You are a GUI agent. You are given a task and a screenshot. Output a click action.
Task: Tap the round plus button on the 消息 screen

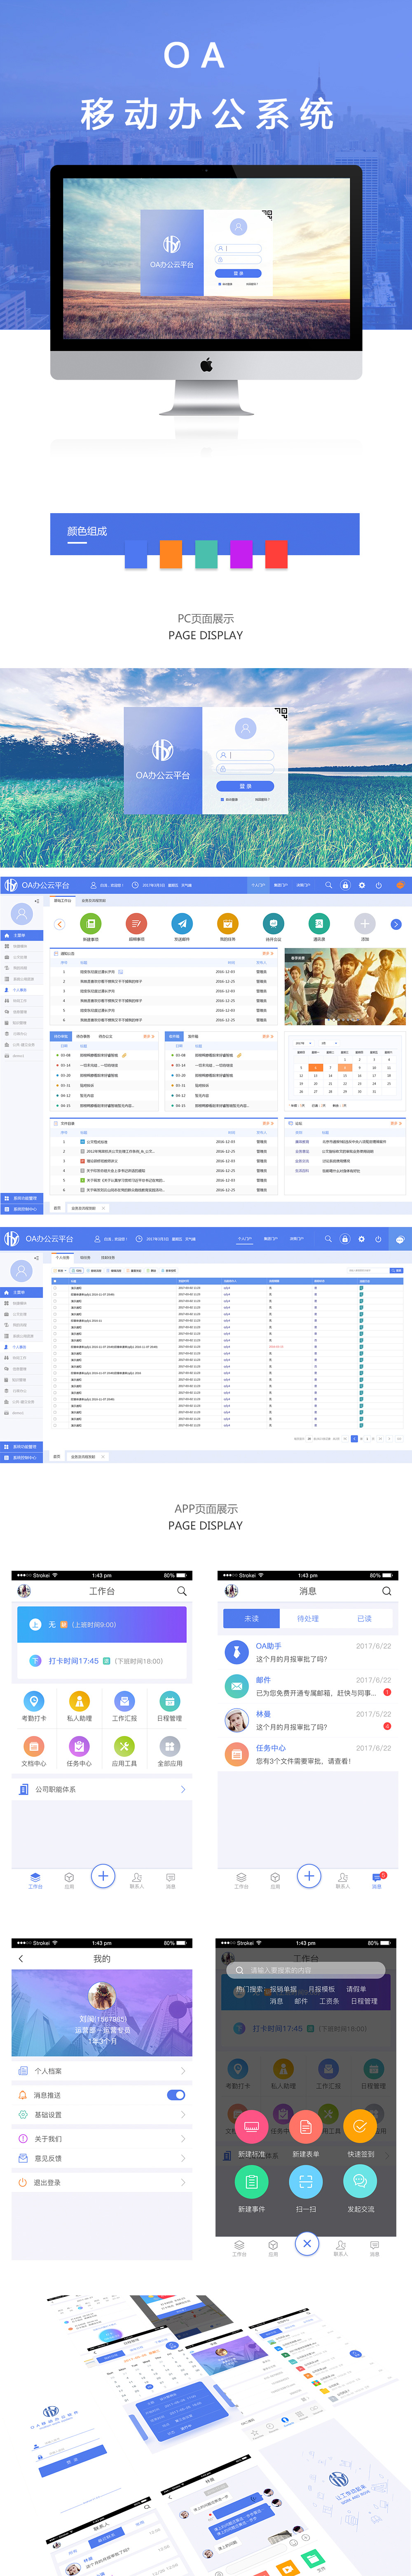pyautogui.click(x=309, y=1876)
